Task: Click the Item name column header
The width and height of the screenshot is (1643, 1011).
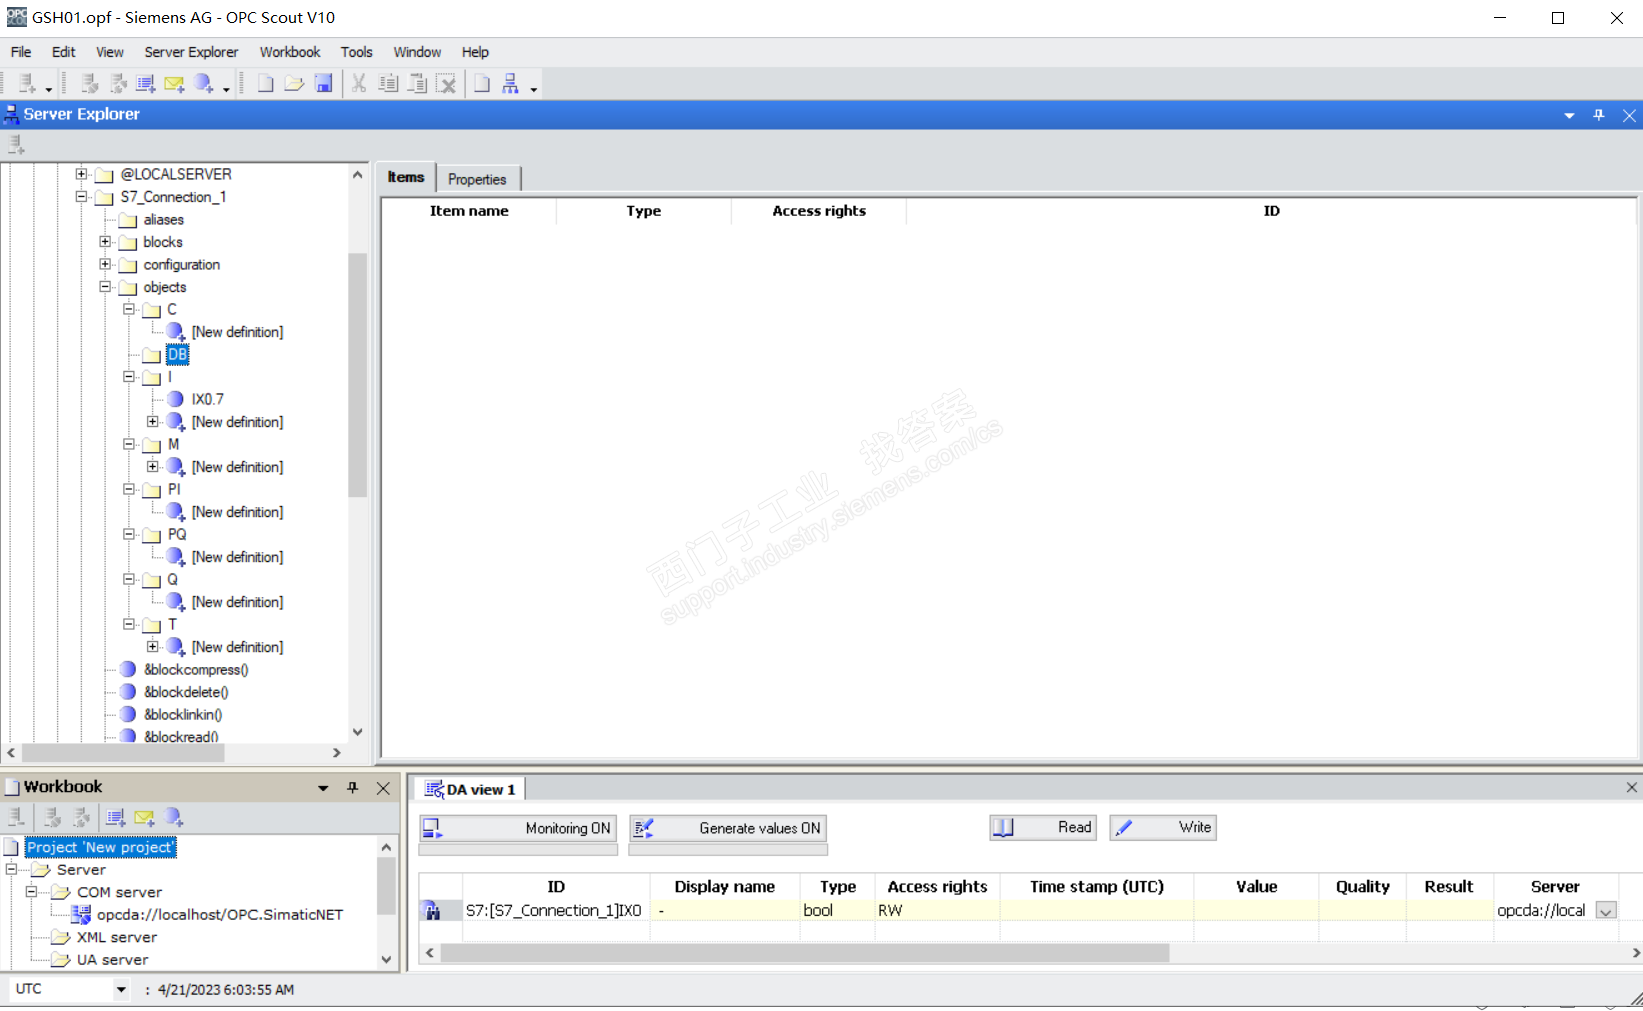Action: (x=469, y=211)
